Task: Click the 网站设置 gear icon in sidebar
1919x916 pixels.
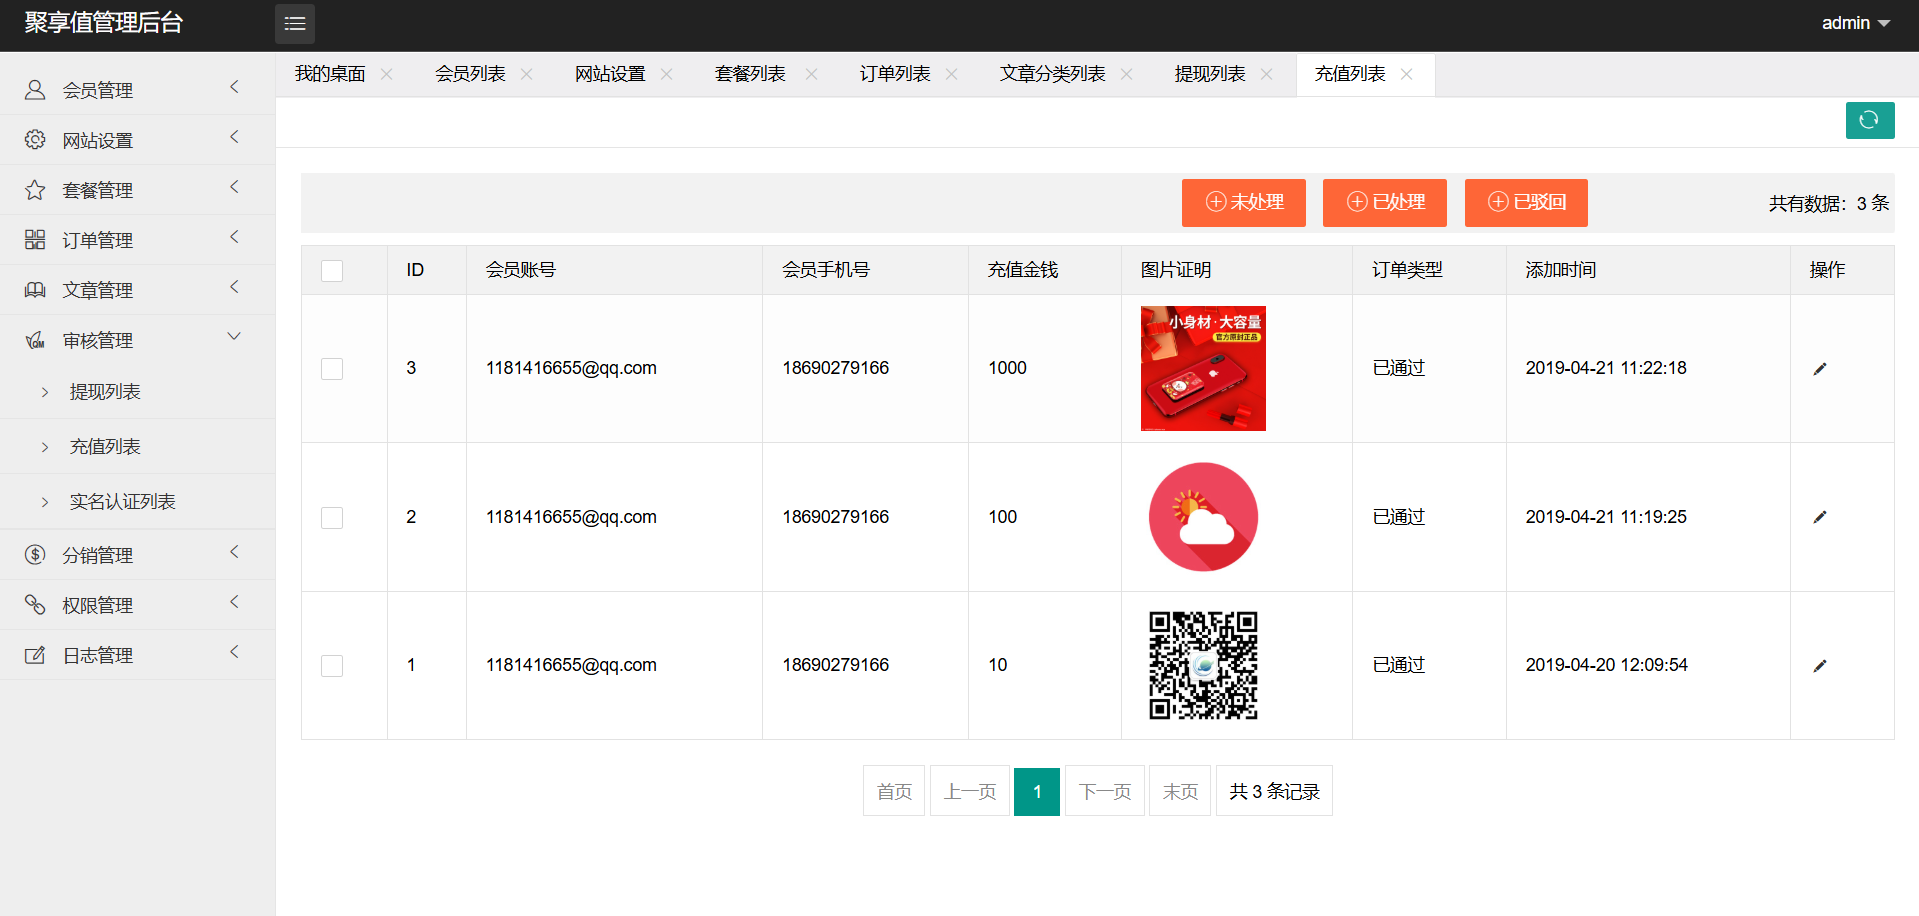Action: [35, 140]
